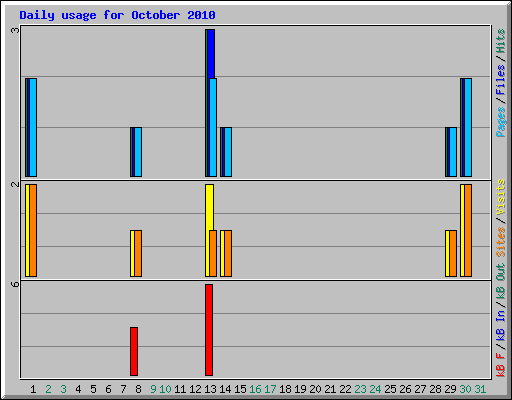Click x-axis day label '31'
Image resolution: width=512 pixels, height=400 pixels.
(480, 389)
